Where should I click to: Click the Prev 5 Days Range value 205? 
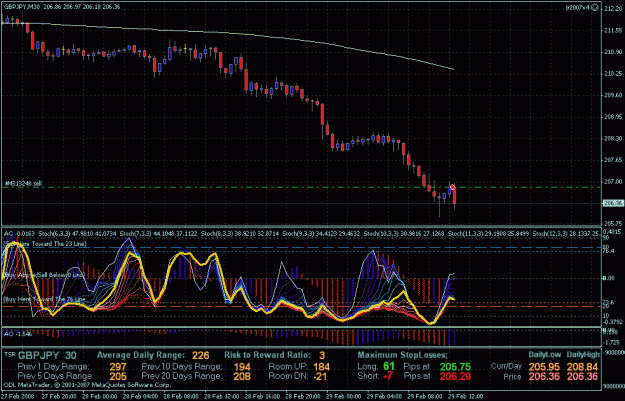point(118,376)
